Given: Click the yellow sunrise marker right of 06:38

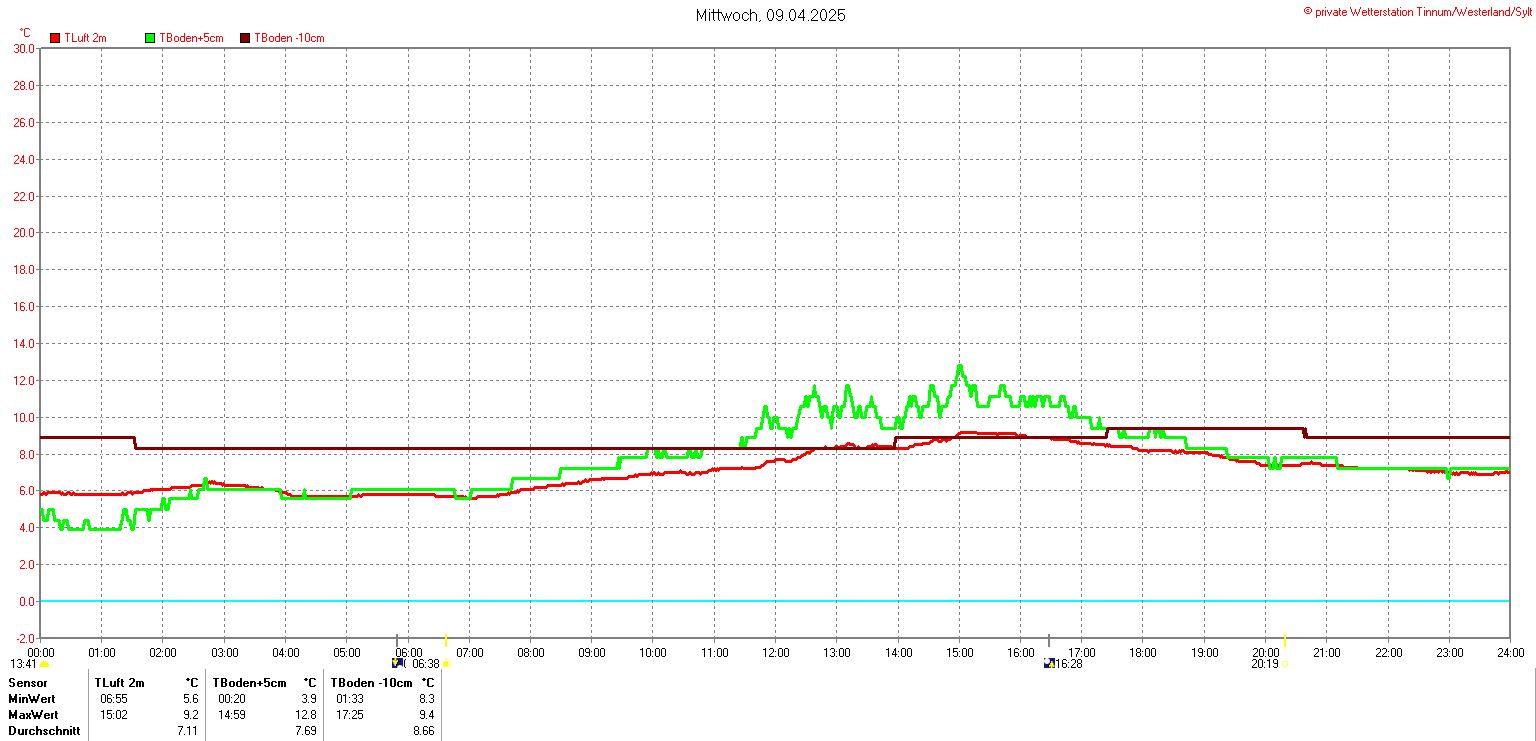Looking at the screenshot, I should tap(446, 664).
